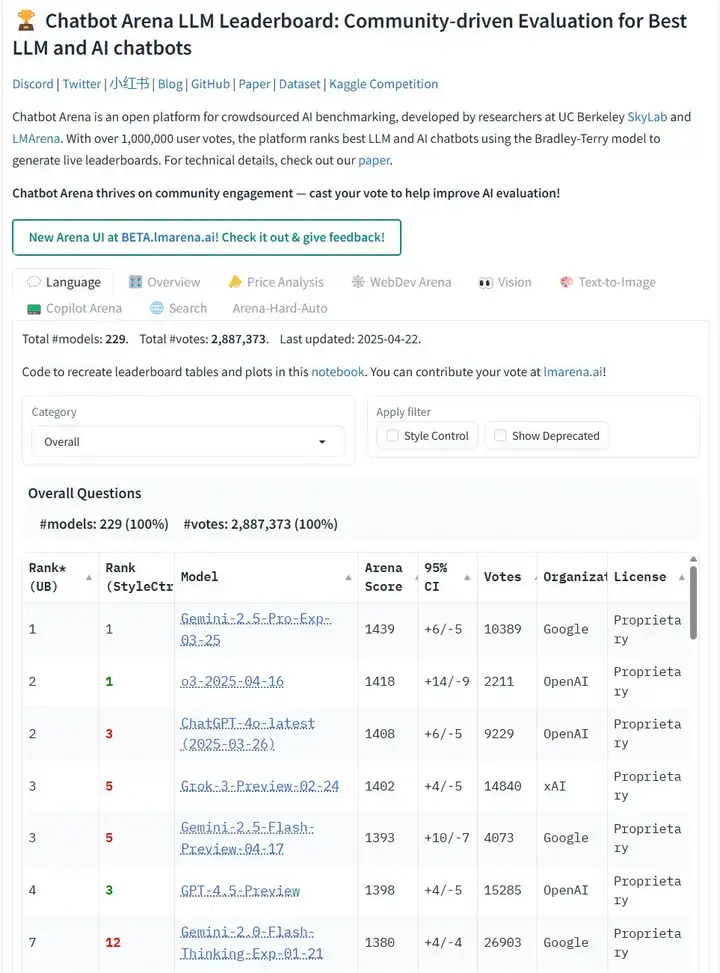The image size is (720, 973).
Task: Open the Paper link in header
Action: (x=254, y=84)
